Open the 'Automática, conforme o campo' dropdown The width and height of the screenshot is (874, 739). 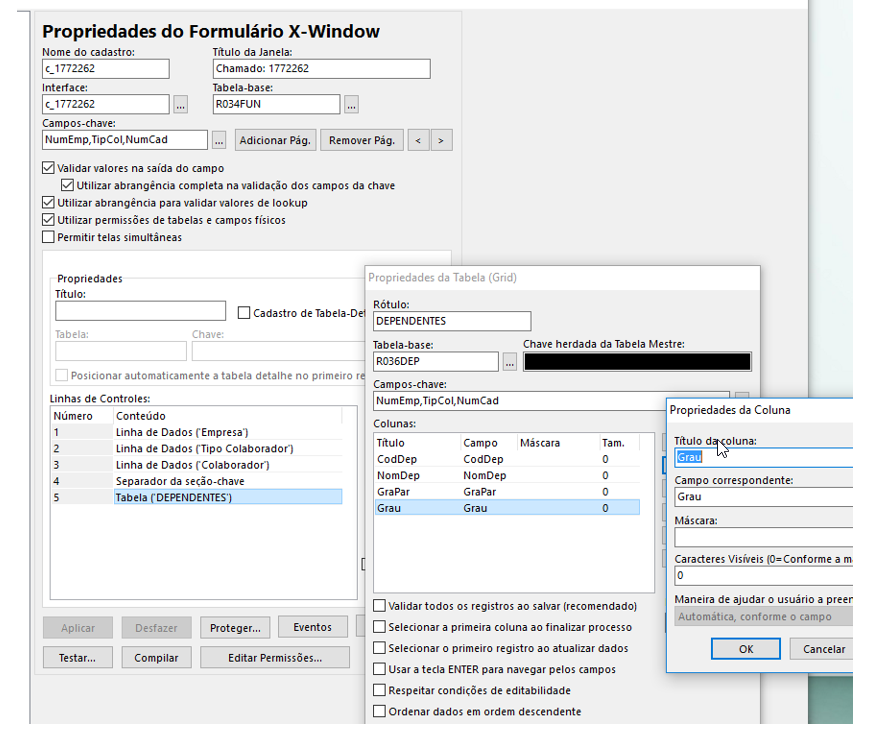click(x=762, y=617)
